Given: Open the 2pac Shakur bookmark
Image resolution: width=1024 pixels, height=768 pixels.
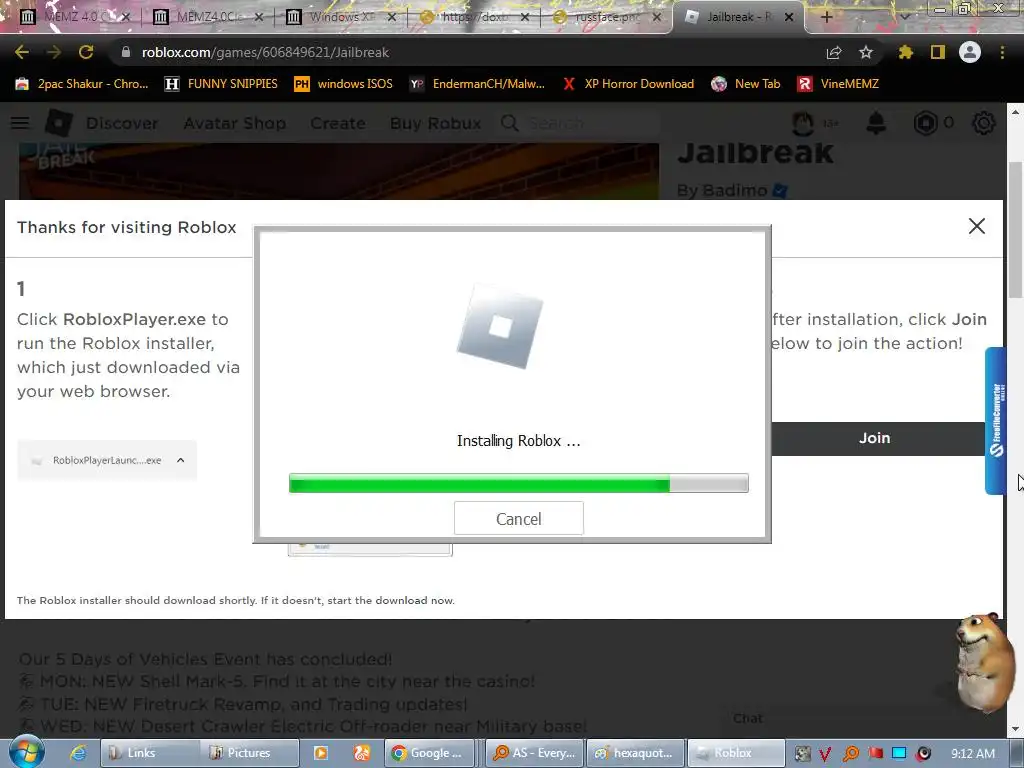Looking at the screenshot, I should pos(82,84).
